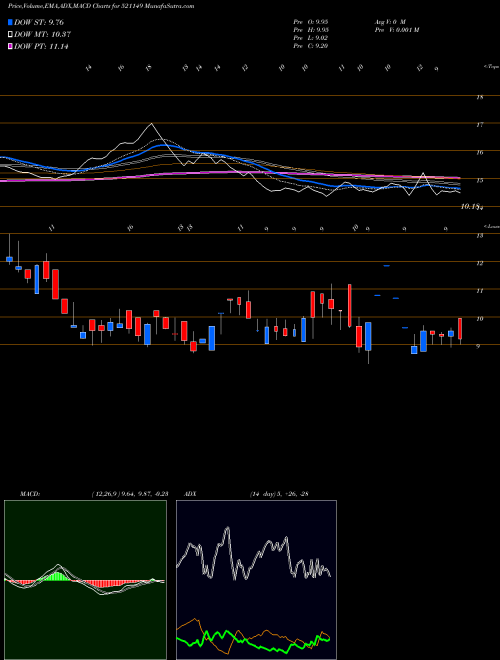The image size is (500, 660).
Task: Click the ADX values '(14 day) 5, +26, -28'
Action: pos(279,494)
